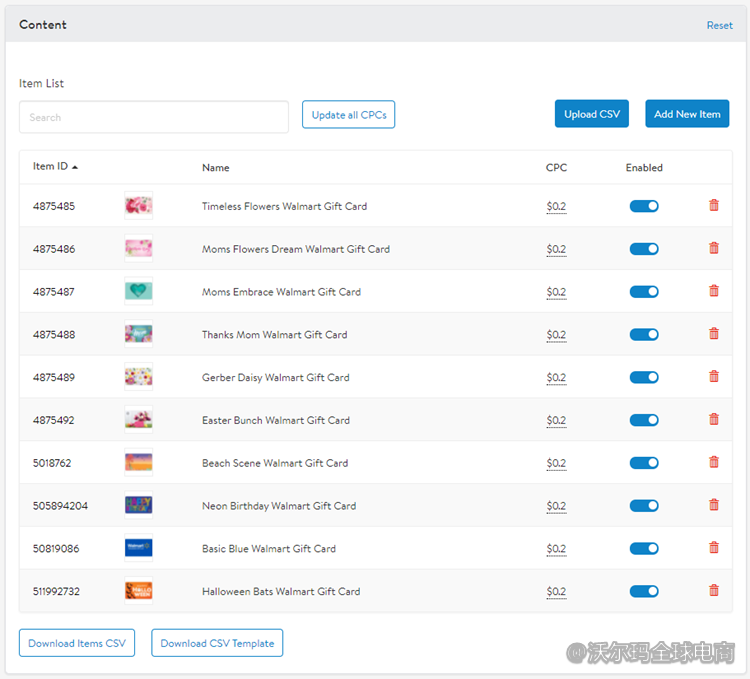Delete the Easter Bunch Walmart Gift Card

tap(713, 420)
